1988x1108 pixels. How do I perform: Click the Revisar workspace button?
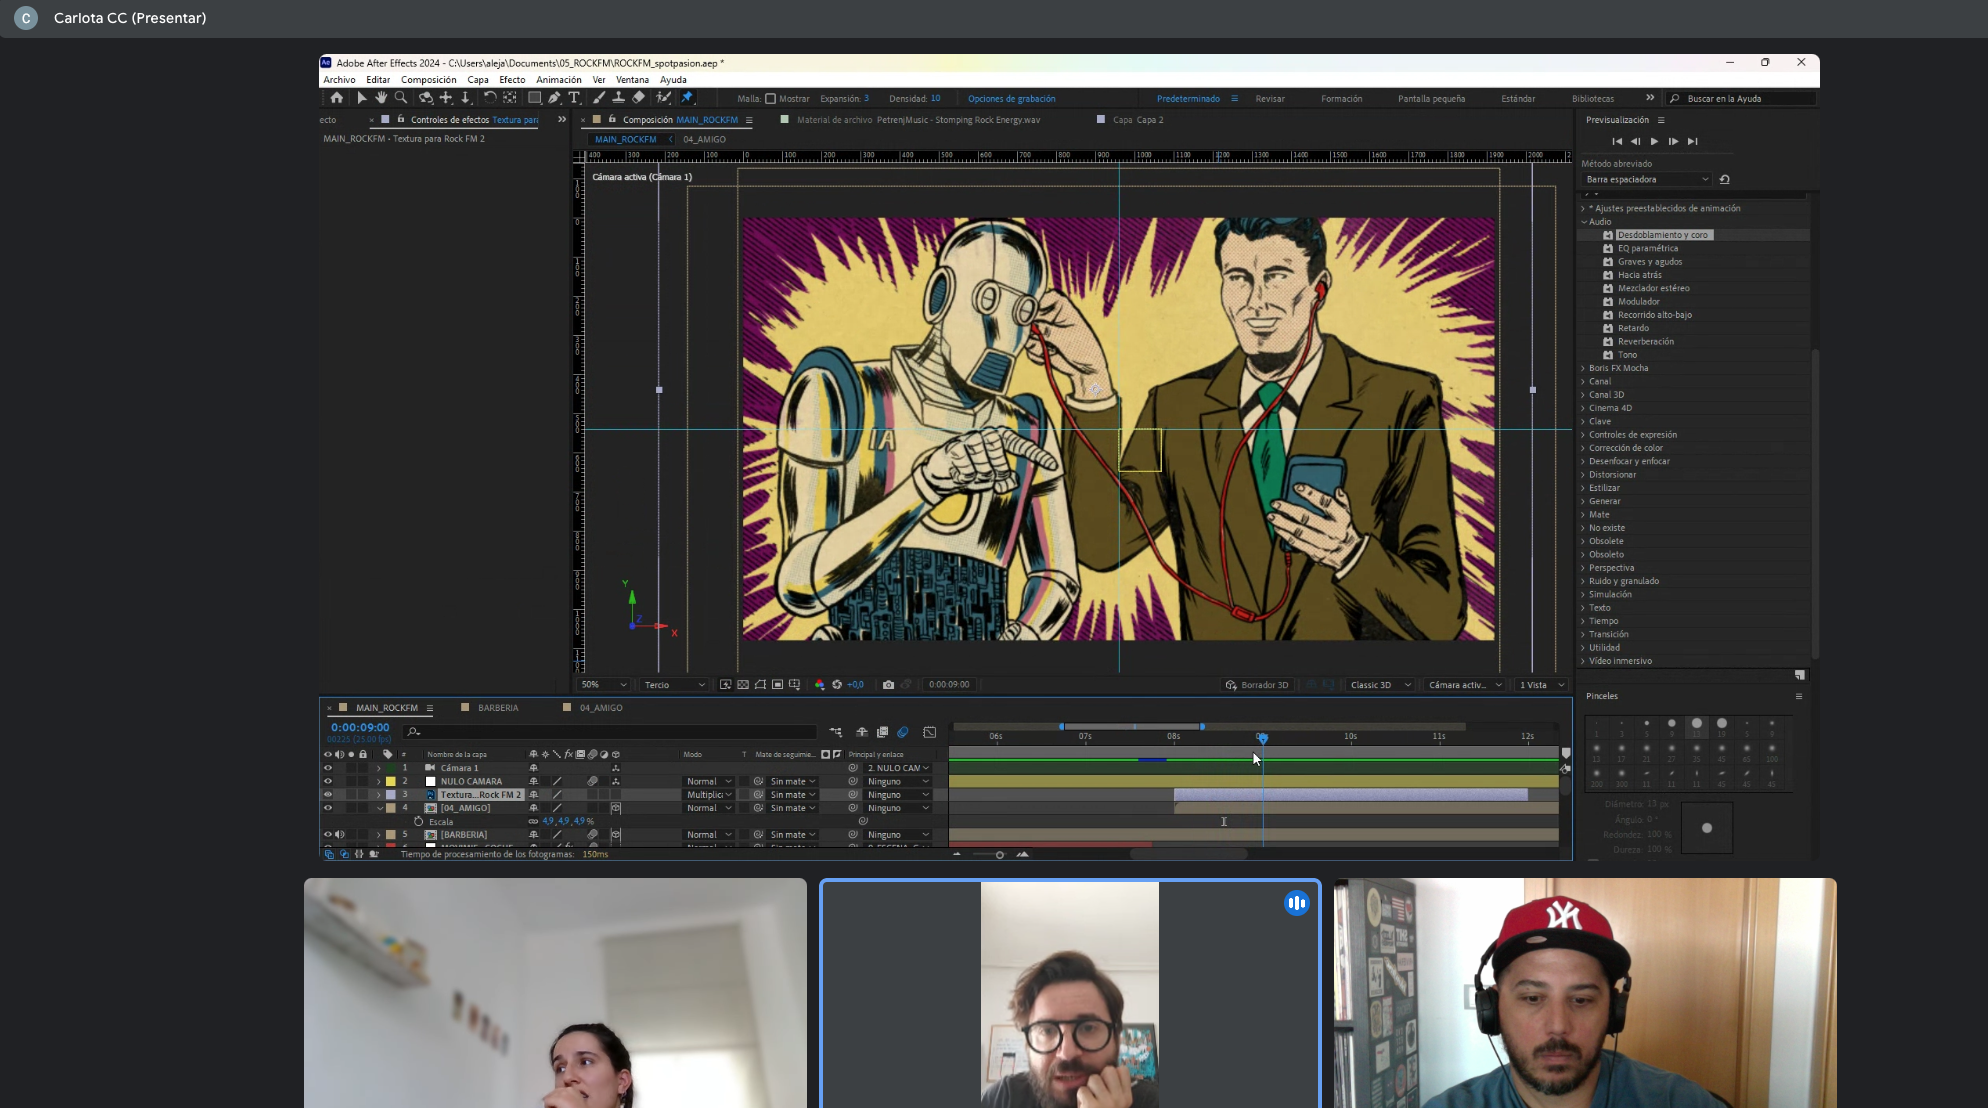click(1270, 99)
